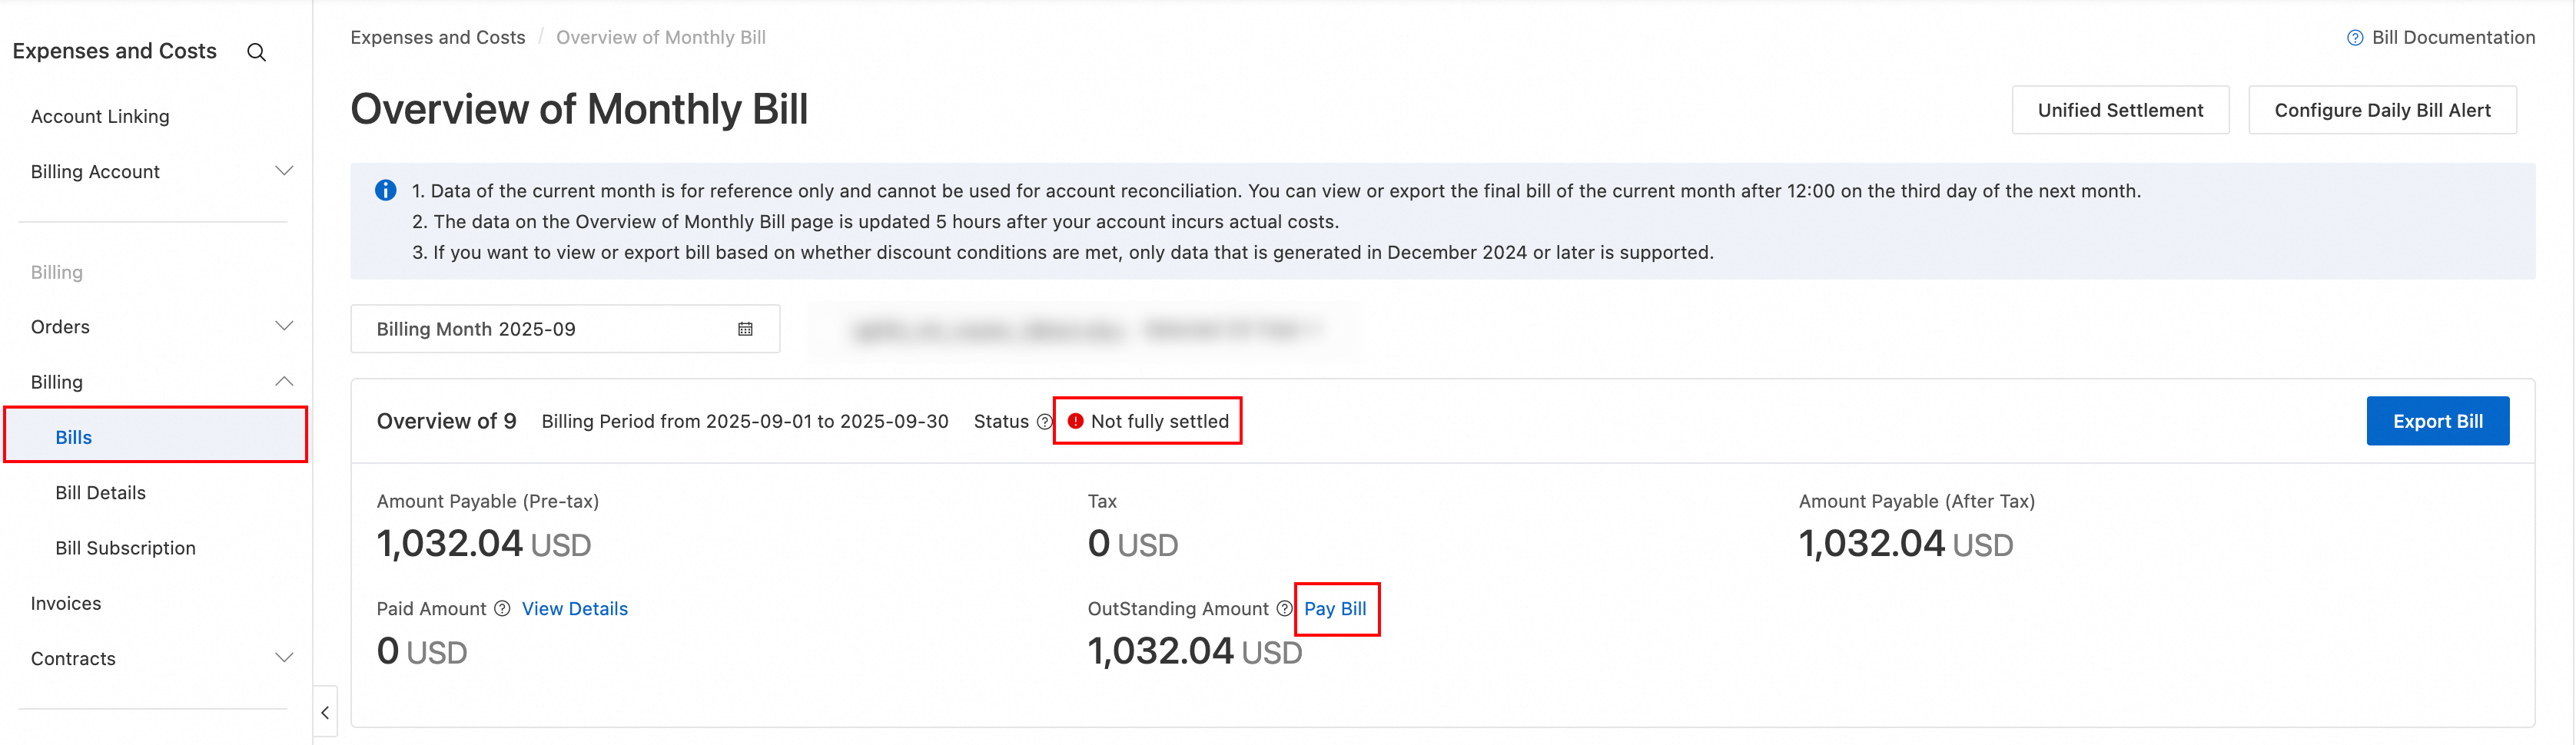The image size is (2576, 745).
Task: Expand the Billing Account menu
Action: coord(284,171)
